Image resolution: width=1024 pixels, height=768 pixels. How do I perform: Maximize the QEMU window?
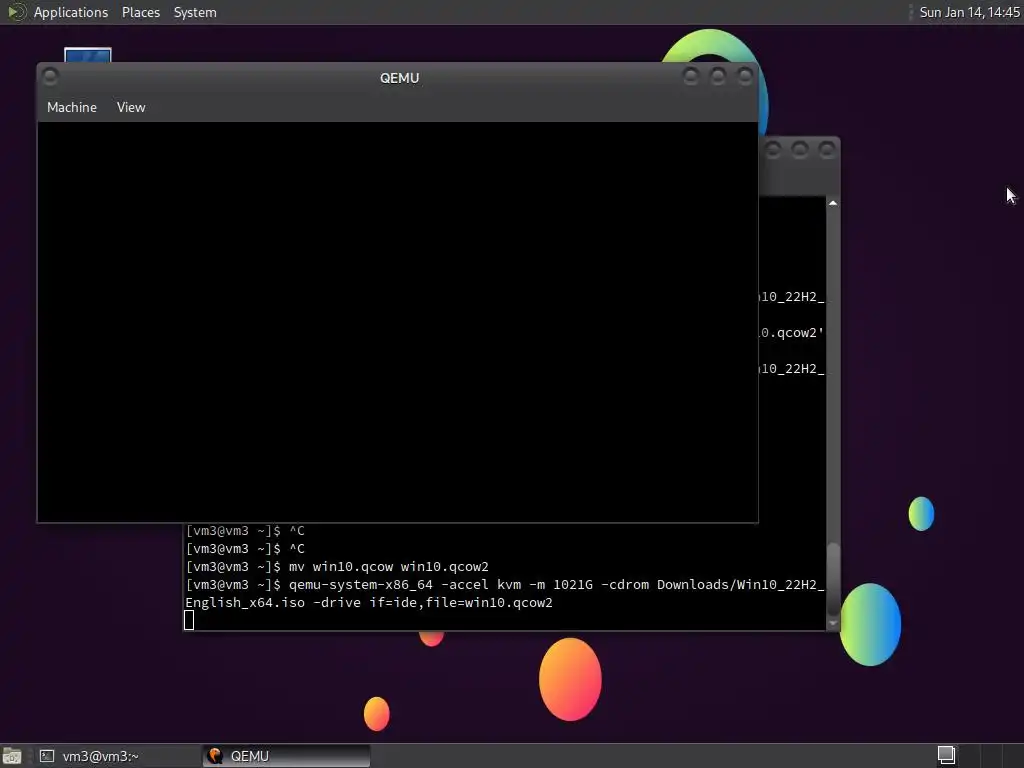pos(718,77)
